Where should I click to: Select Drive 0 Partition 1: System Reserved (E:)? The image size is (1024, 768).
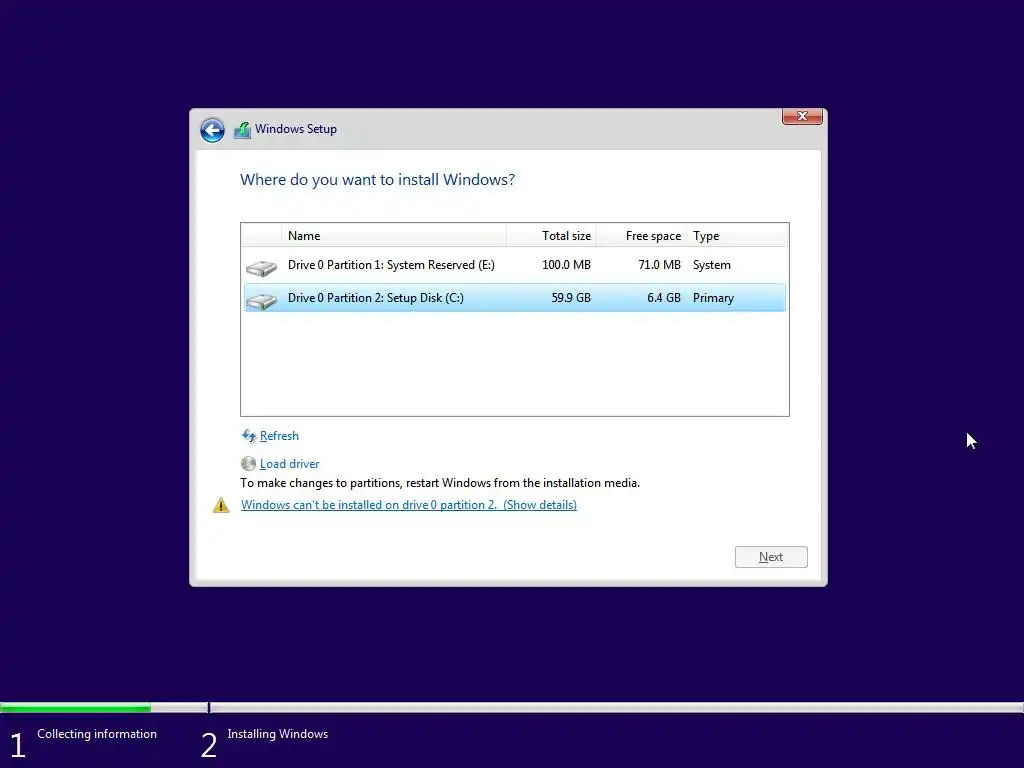tap(515, 265)
